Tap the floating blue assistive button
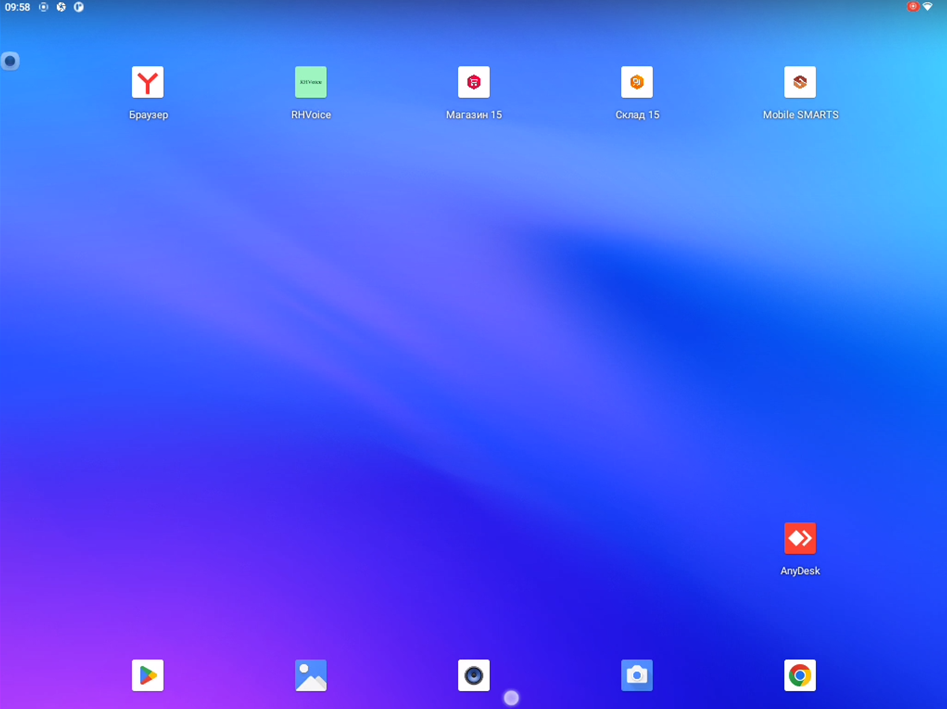This screenshot has height=709, width=947. click(x=10, y=61)
